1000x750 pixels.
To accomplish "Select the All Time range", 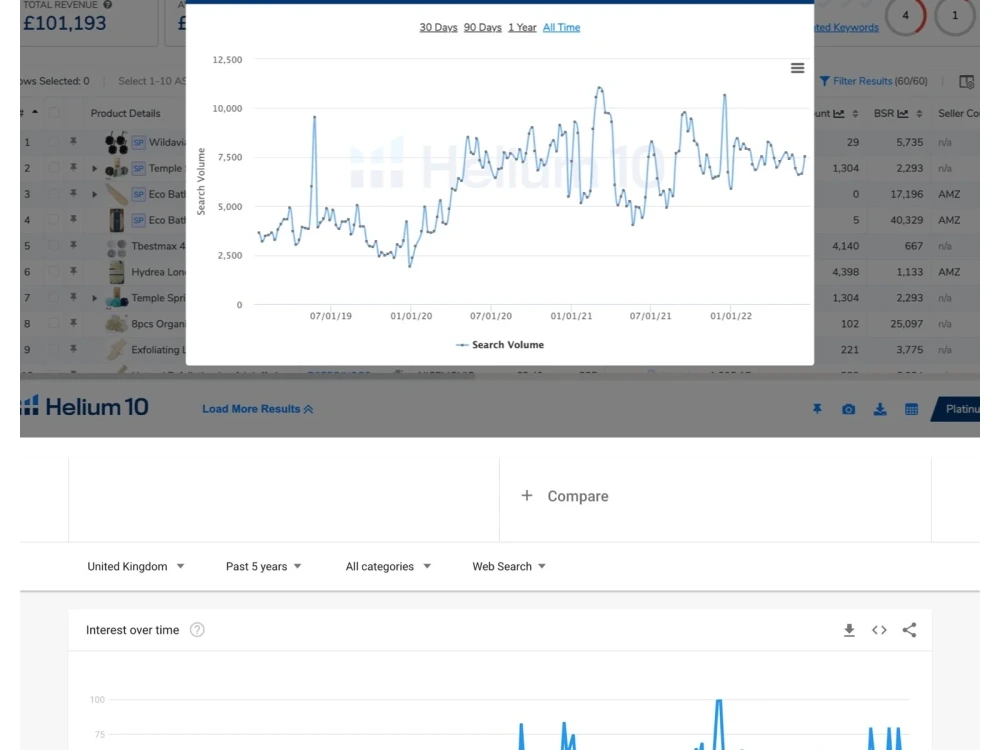I will pyautogui.click(x=561, y=27).
